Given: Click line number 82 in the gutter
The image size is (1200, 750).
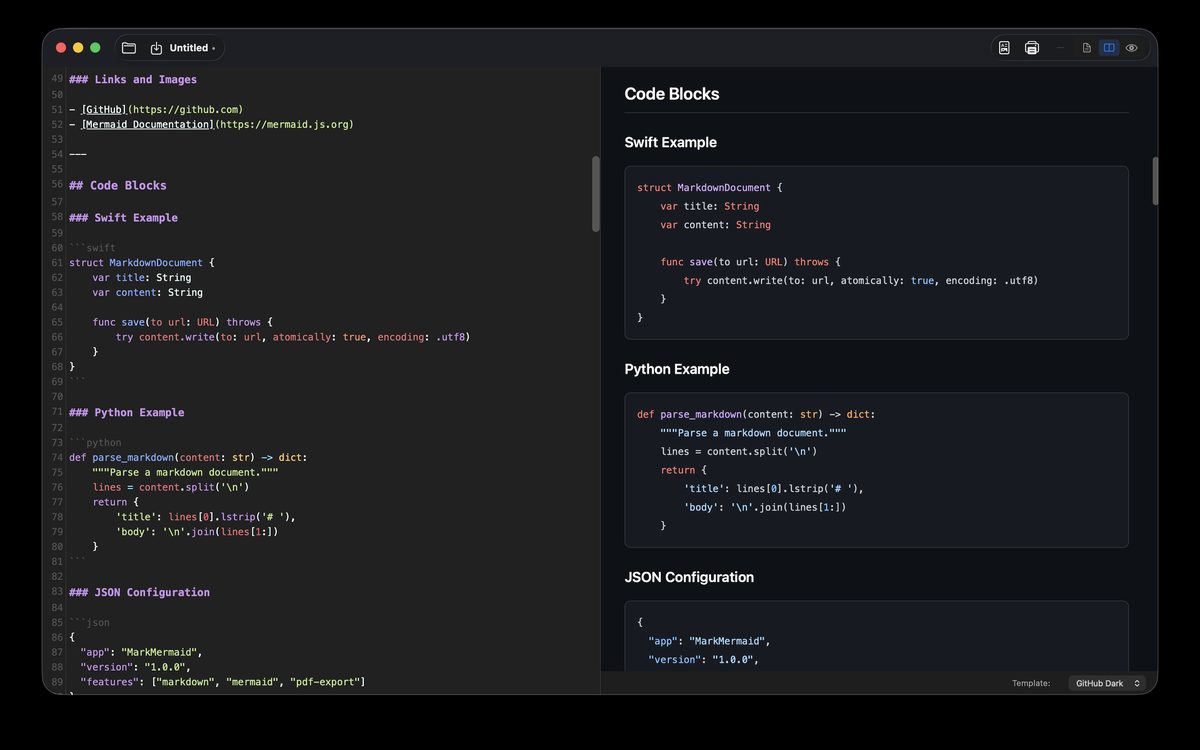Looking at the screenshot, I should (x=57, y=577).
